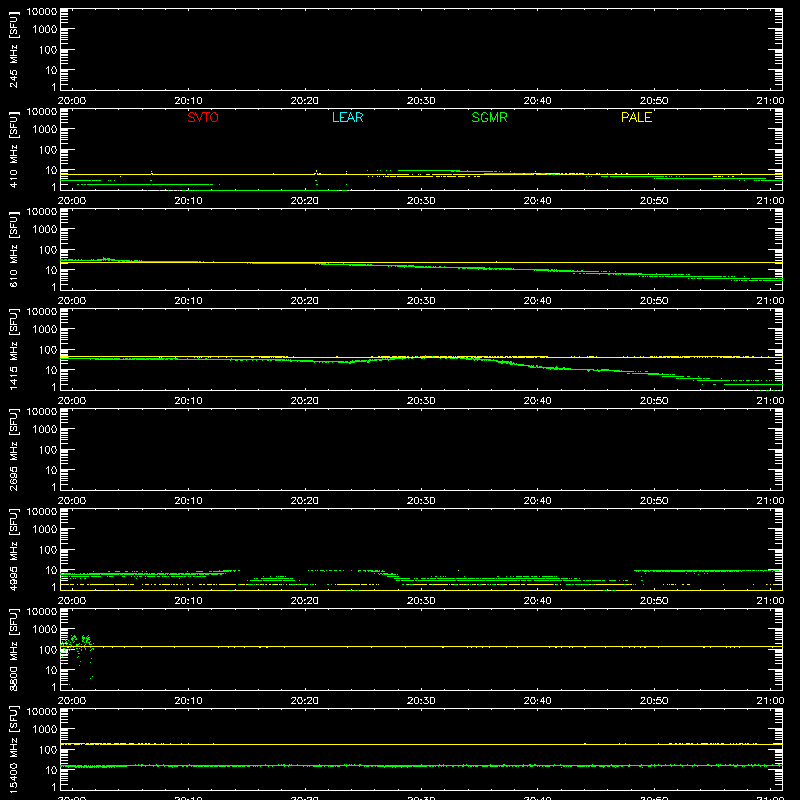800x800 pixels.
Task: Click the 1000 tick of 2695 MHz plot
Action: [45, 430]
